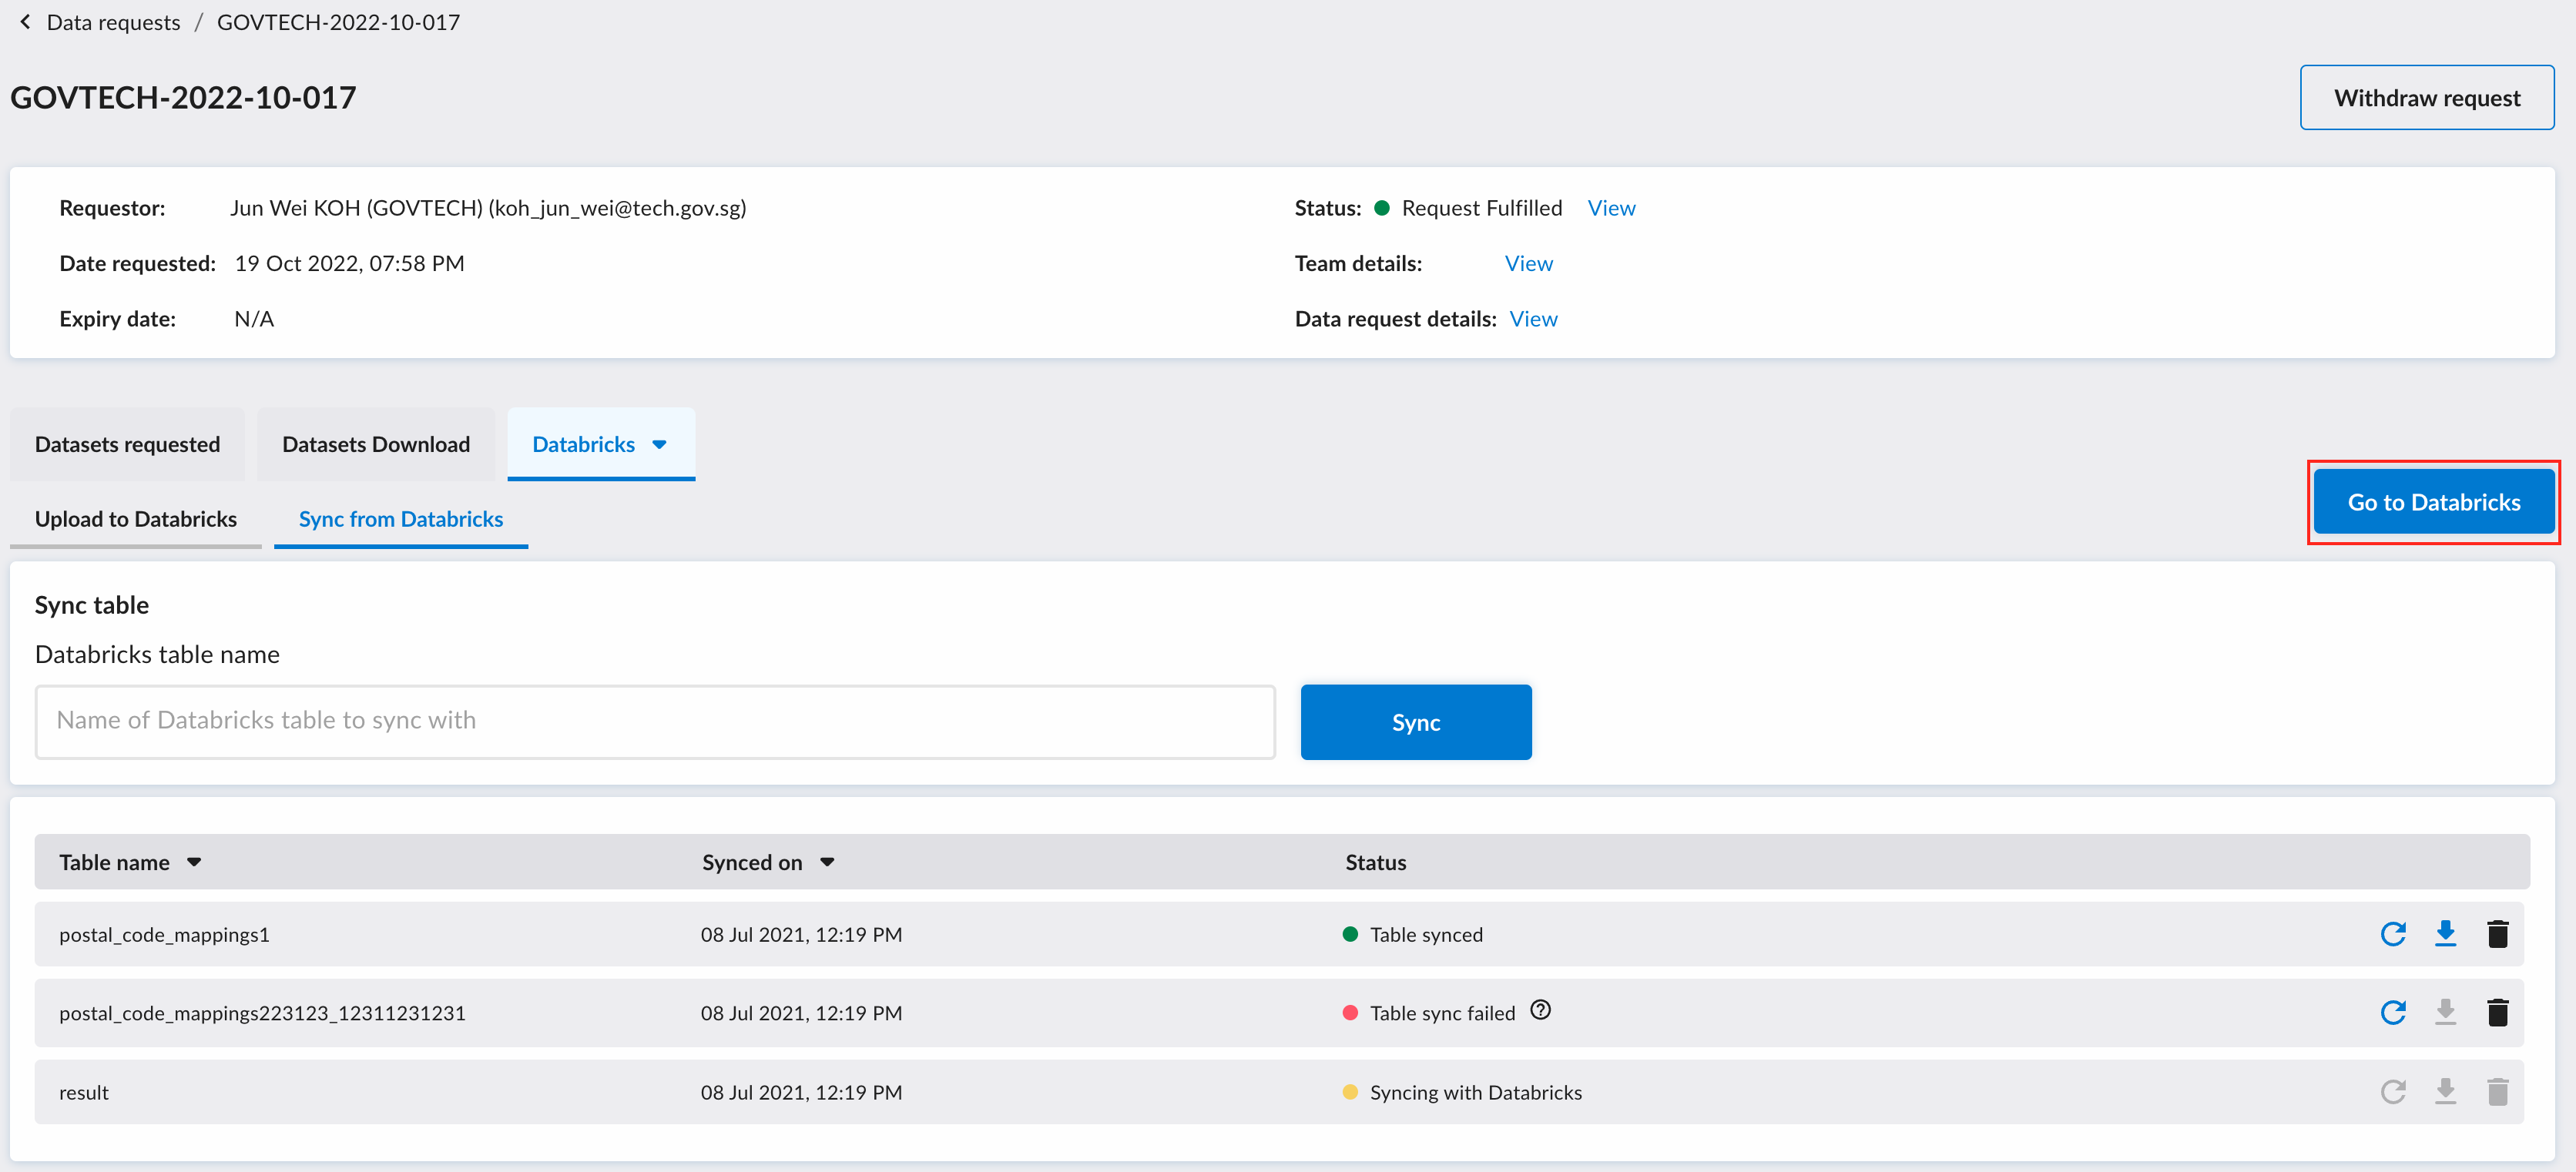The image size is (2576, 1172).
Task: Sort by Synced on column arrow
Action: coord(827,862)
